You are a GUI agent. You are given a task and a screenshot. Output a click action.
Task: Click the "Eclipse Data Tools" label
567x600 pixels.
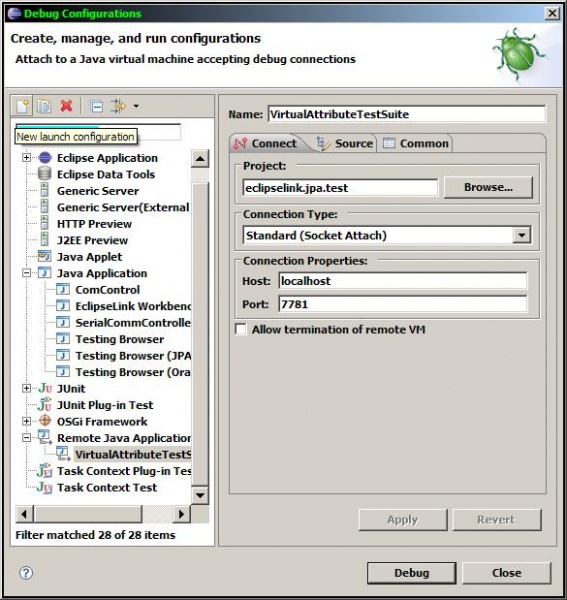[x=106, y=174]
